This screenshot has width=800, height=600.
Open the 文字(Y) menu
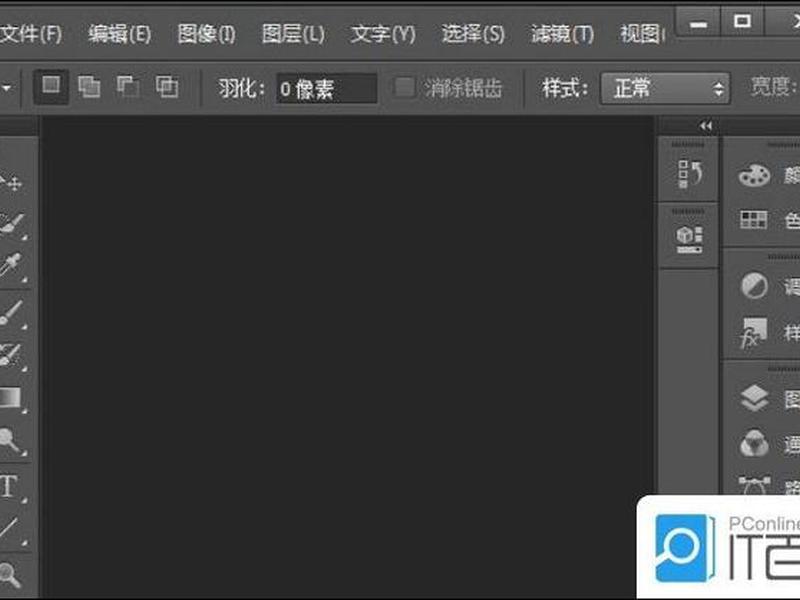pyautogui.click(x=383, y=35)
